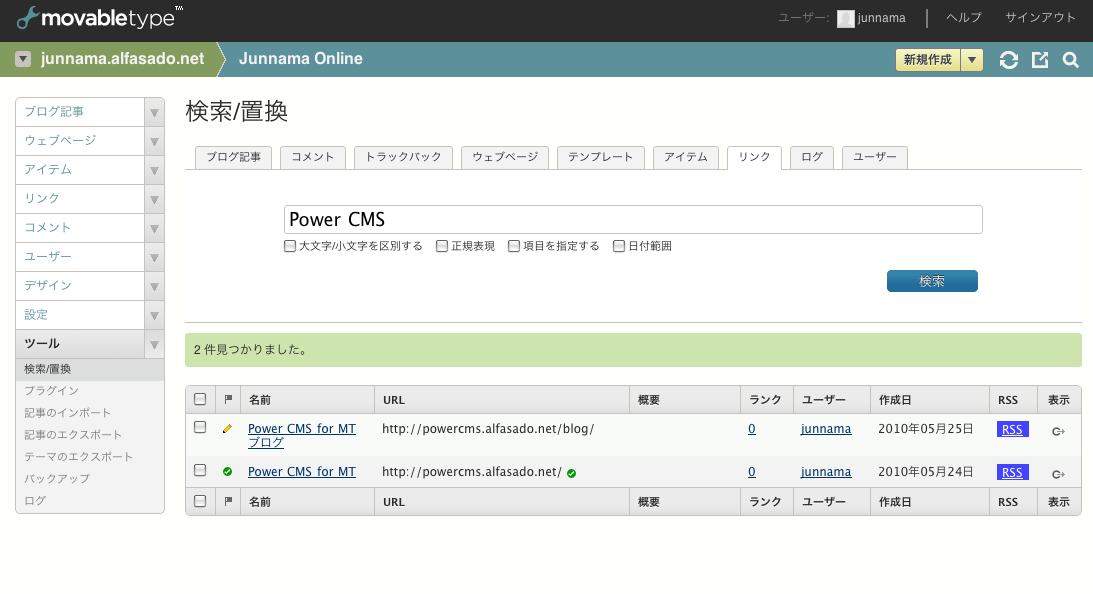The image size is (1093, 594).
Task: Expand the デザイン sidebar menu arrow
Action: pyautogui.click(x=154, y=287)
